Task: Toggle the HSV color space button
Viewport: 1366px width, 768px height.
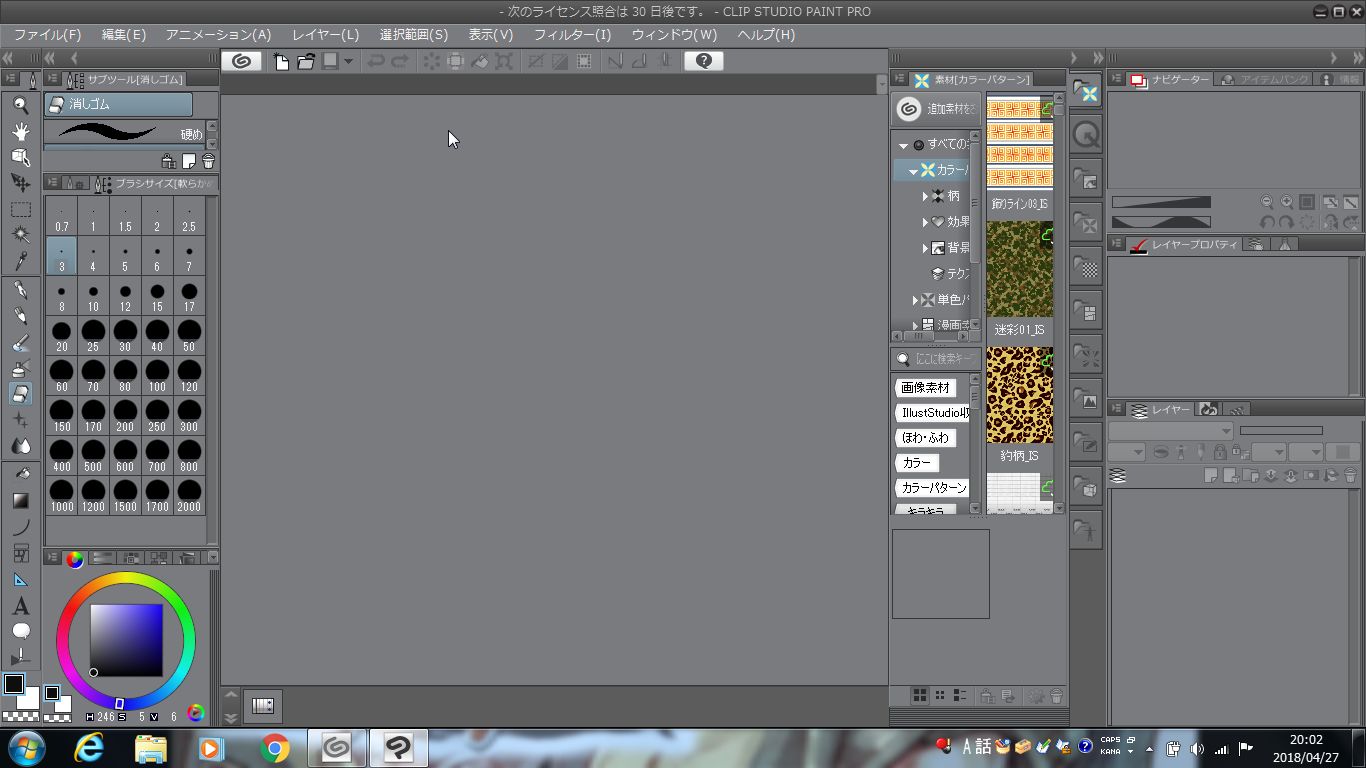Action: [195, 713]
